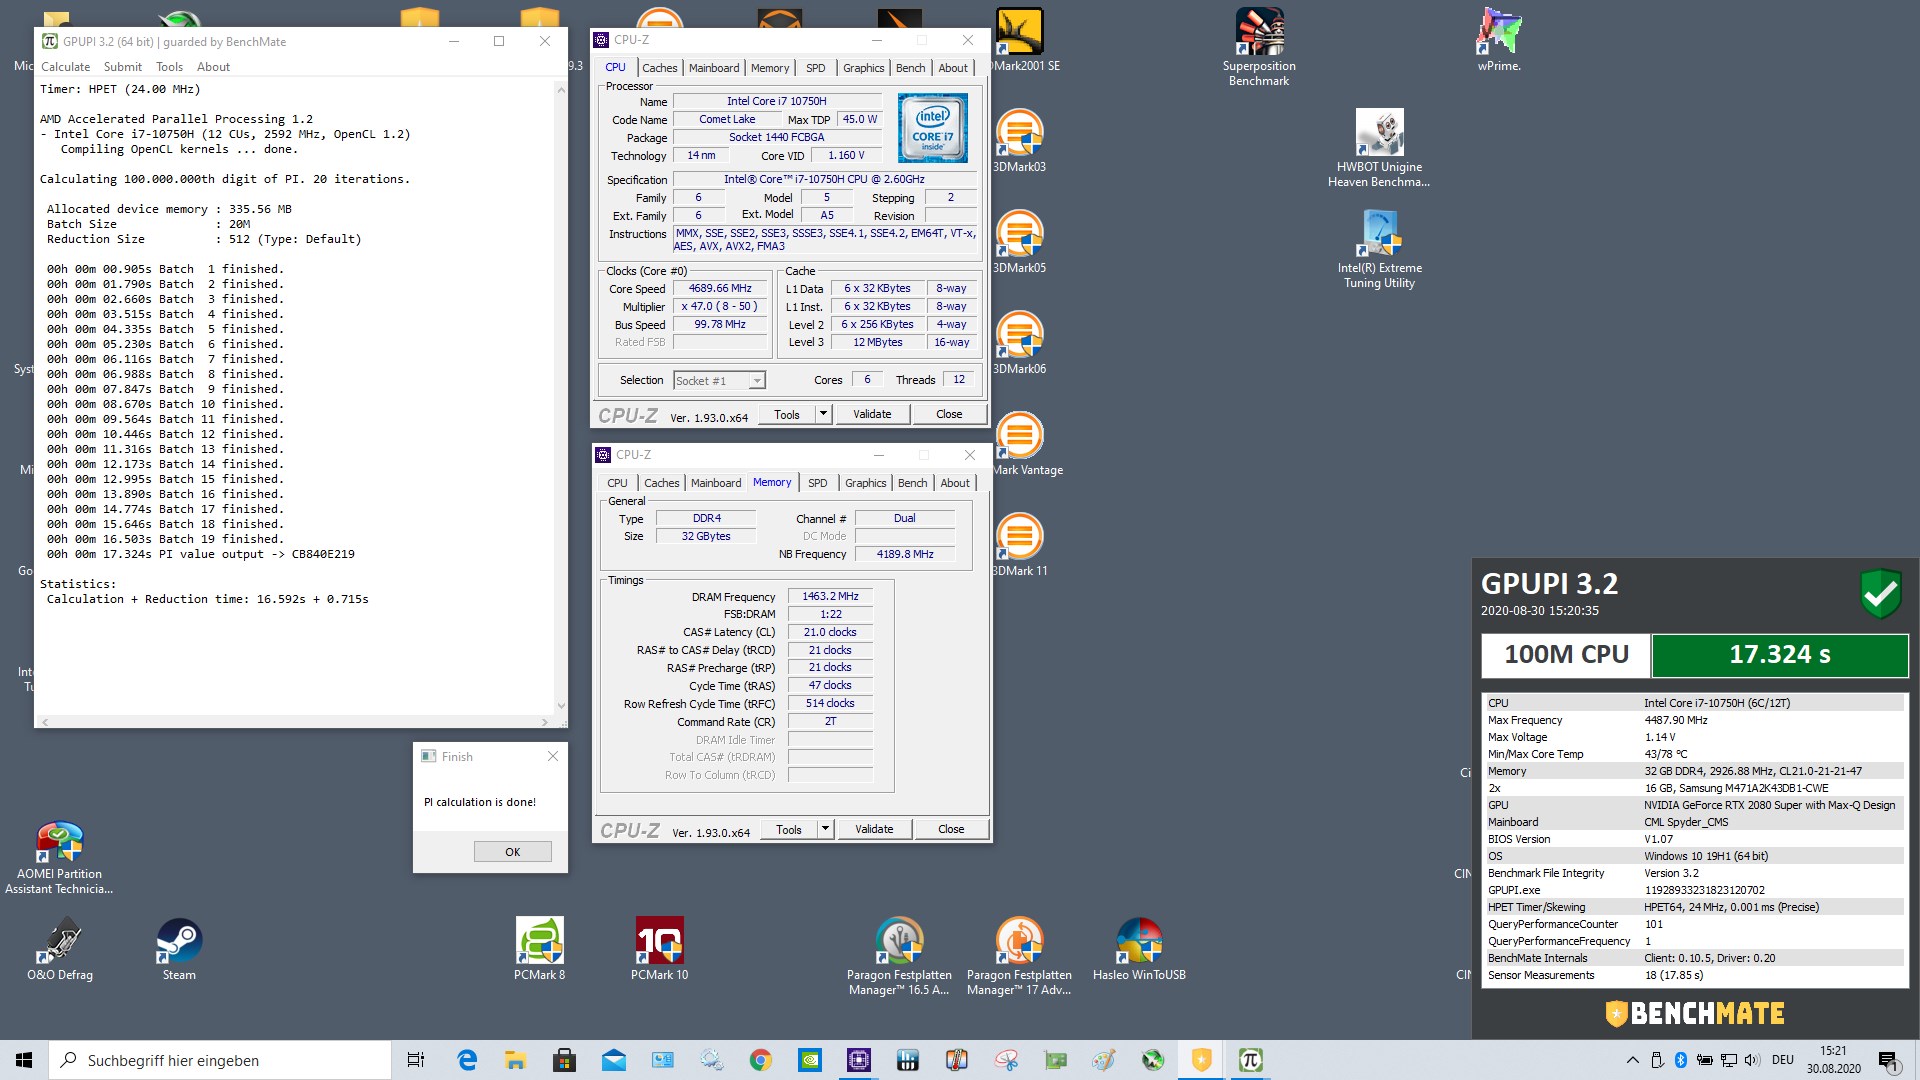
Task: Click the 17.324 s result bar
Action: pos(1779,655)
